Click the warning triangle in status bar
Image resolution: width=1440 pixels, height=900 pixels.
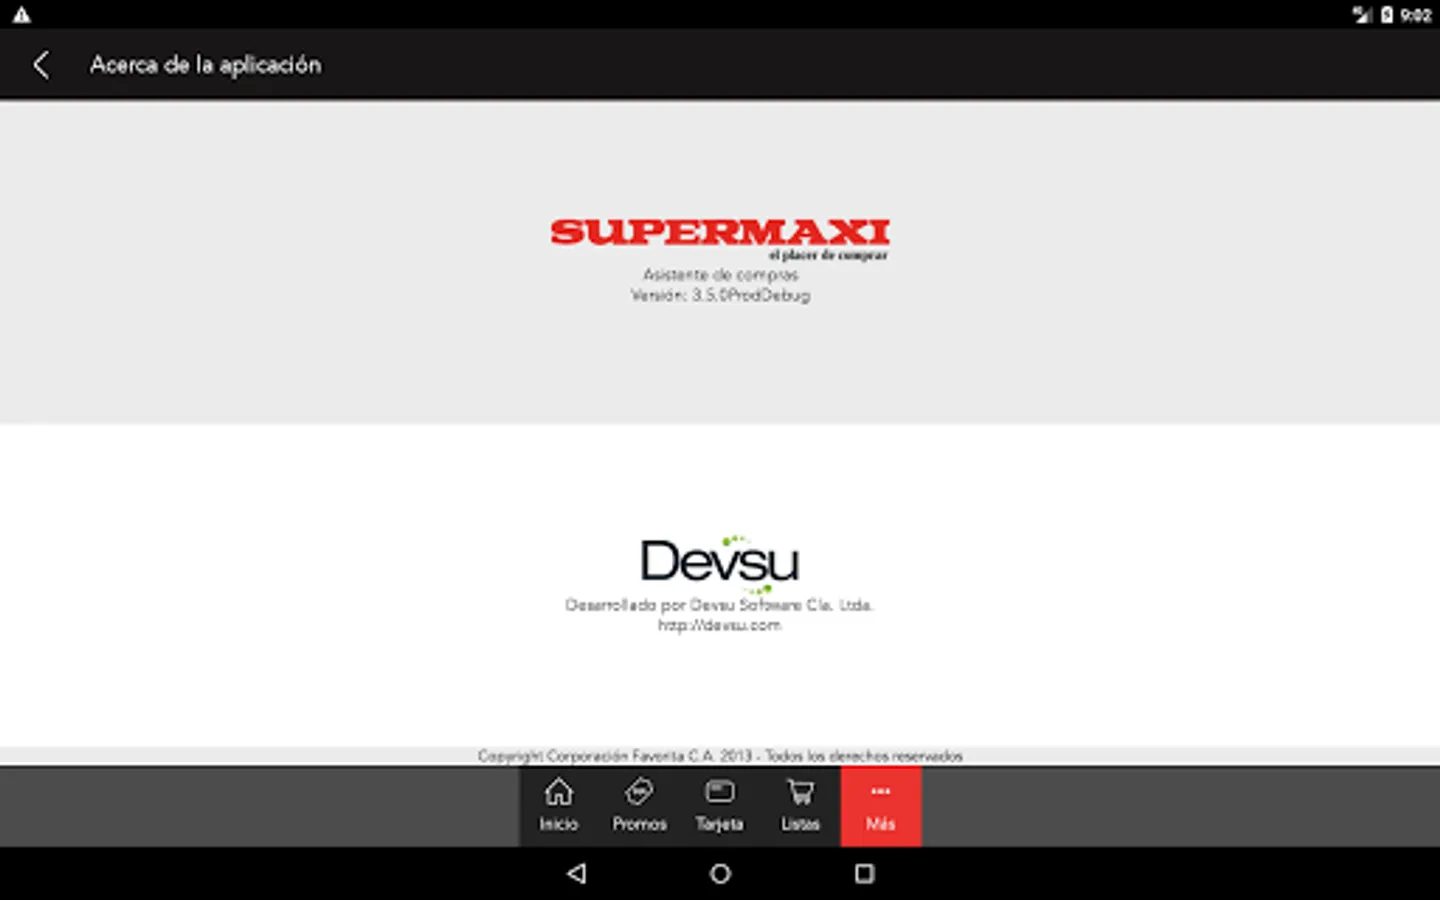(21, 14)
